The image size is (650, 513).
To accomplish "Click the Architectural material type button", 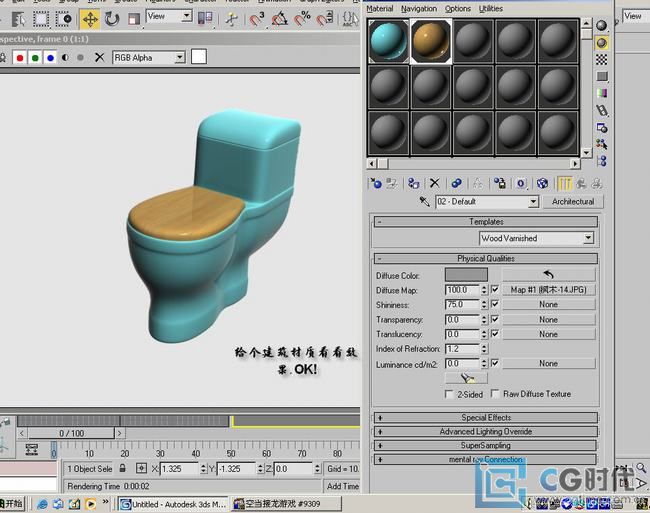I will click(573, 201).
